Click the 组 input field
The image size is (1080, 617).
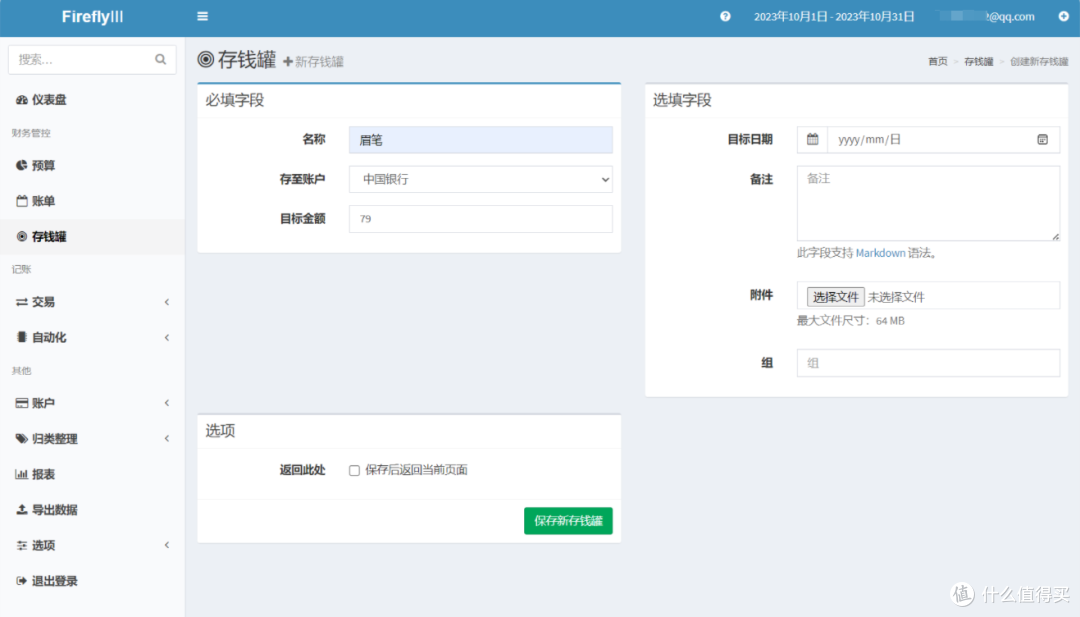coord(928,363)
